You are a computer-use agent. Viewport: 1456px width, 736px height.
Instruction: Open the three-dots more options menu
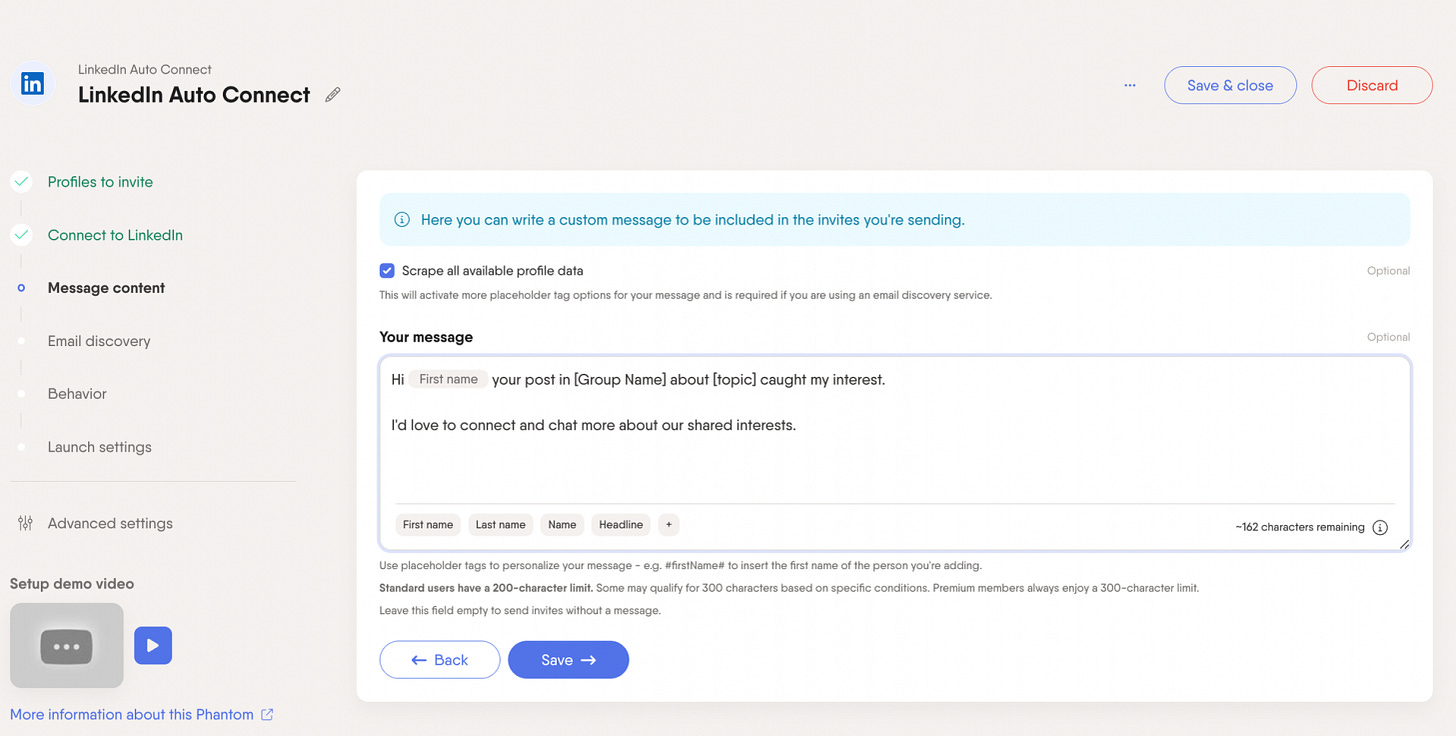coord(1130,85)
